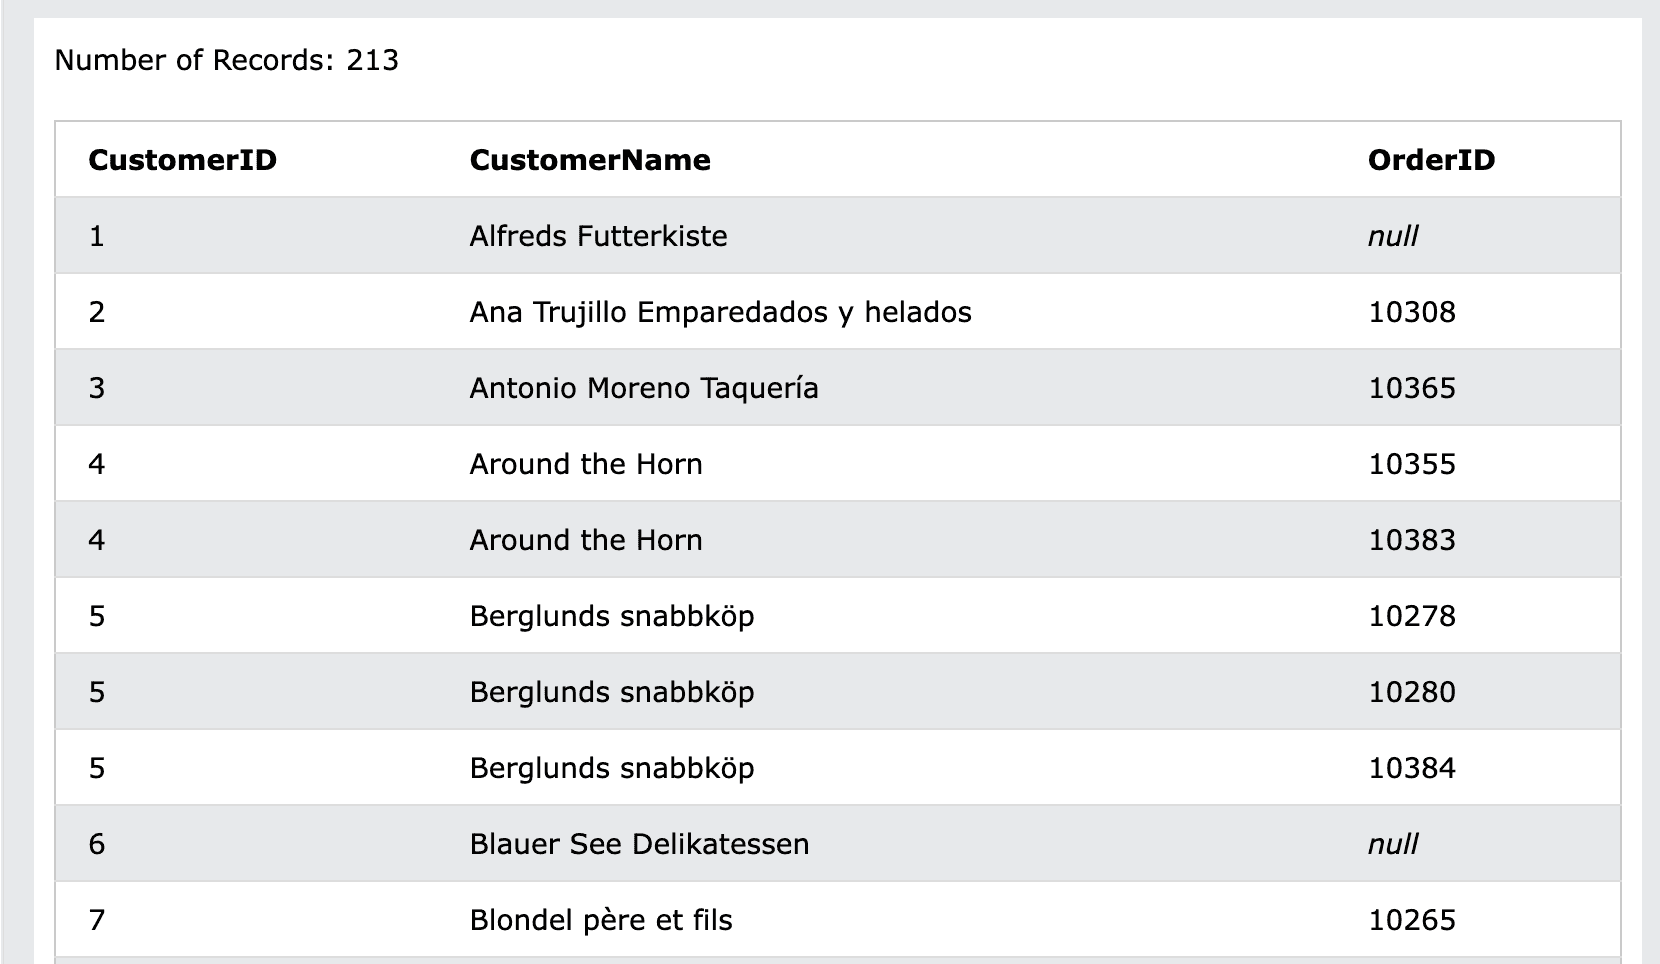
Task: Click the CustomerName column header
Action: coord(590,160)
